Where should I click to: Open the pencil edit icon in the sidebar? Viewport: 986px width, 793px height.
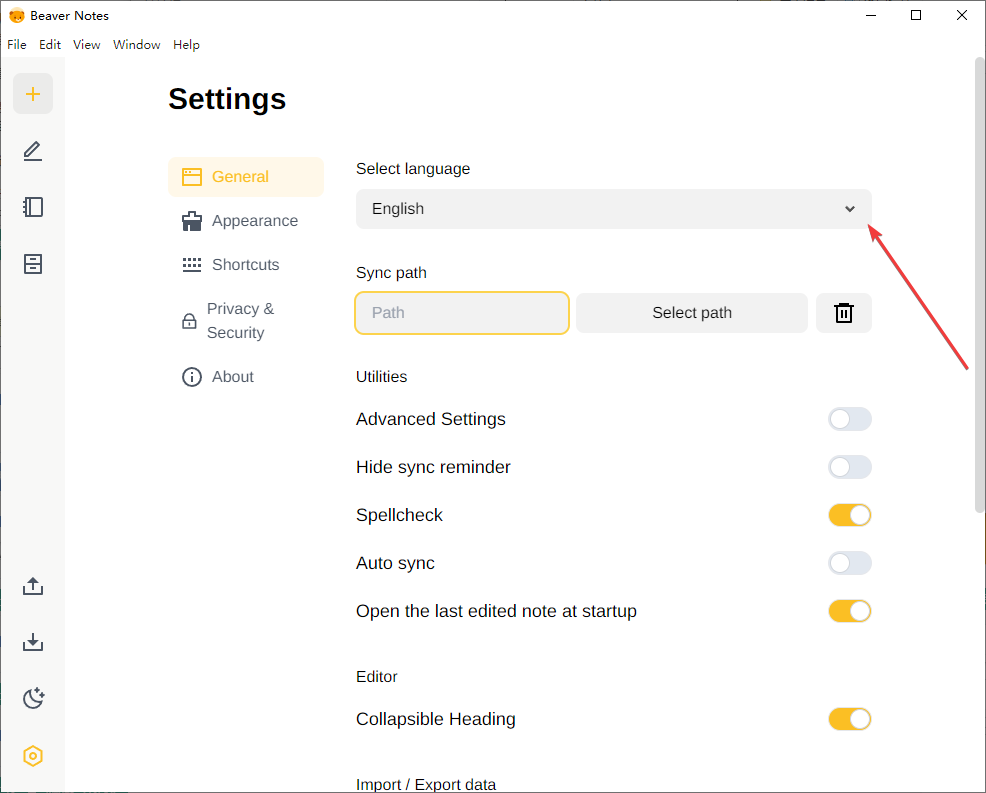pos(33,151)
